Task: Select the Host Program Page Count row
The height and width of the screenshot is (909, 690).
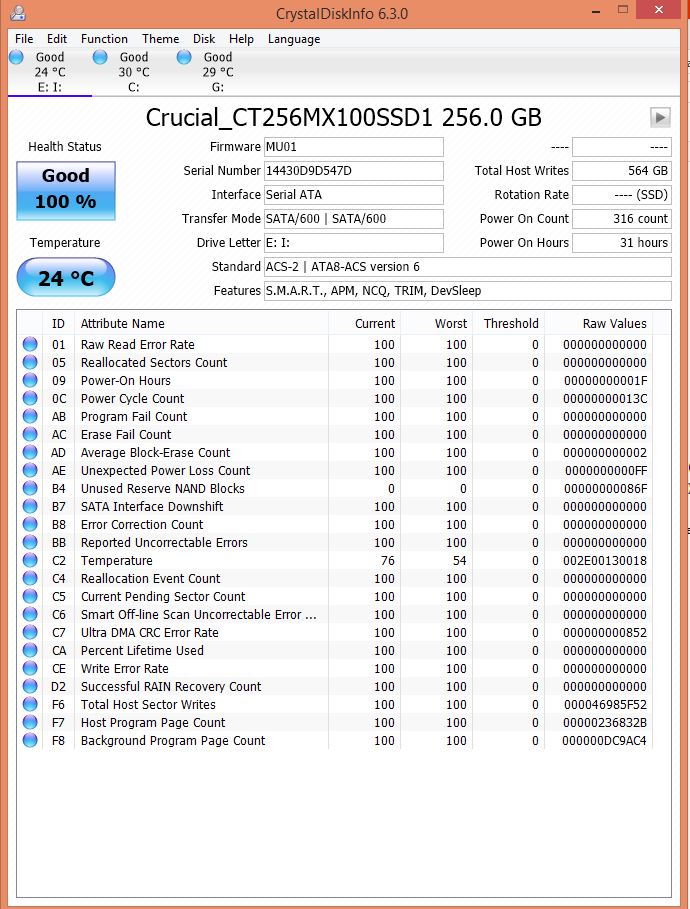Action: pos(335,722)
